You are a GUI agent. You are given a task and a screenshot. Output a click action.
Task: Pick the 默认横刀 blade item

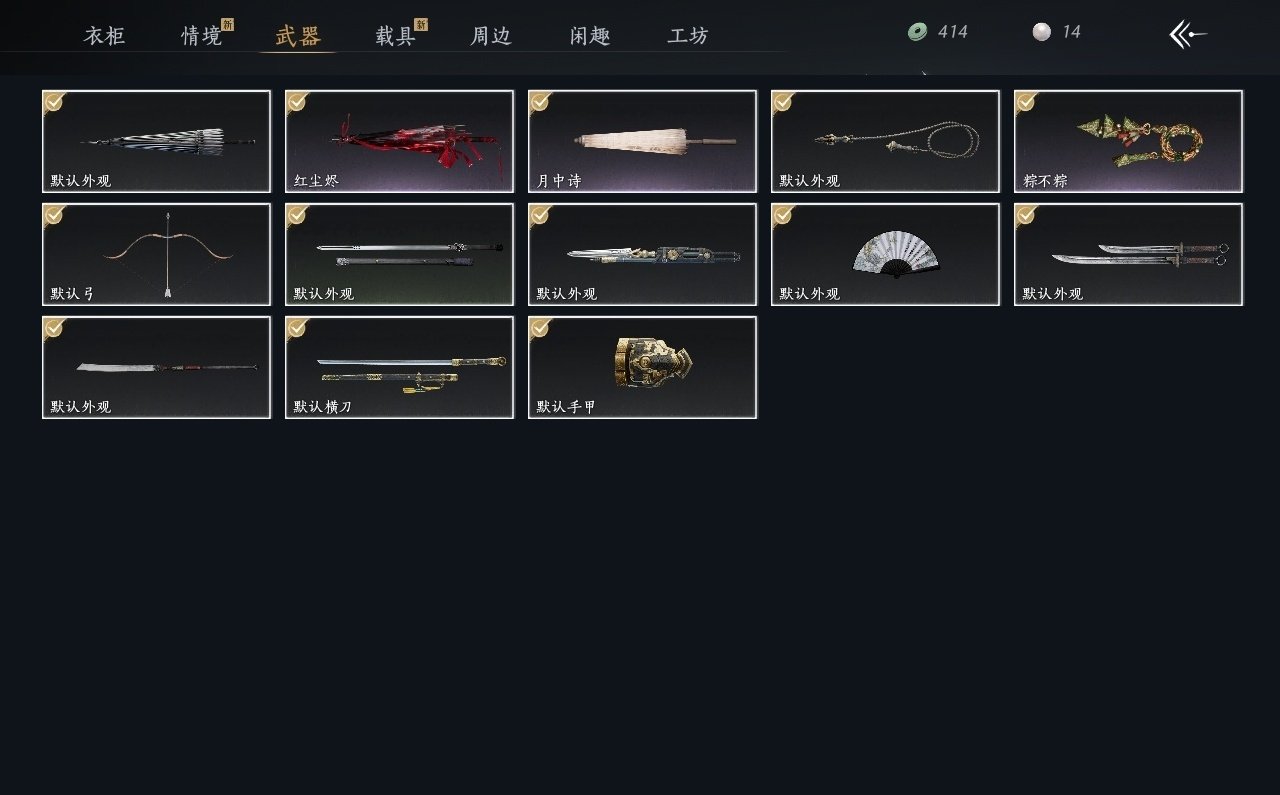coord(399,367)
